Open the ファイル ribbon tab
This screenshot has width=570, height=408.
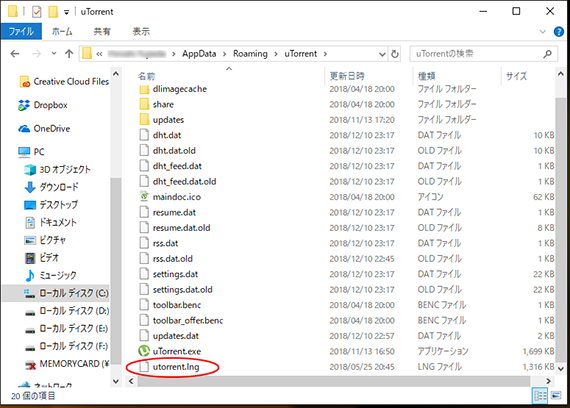pyautogui.click(x=21, y=31)
